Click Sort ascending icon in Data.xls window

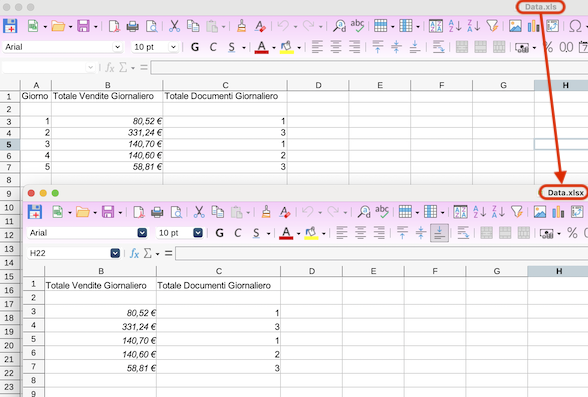coord(454,26)
